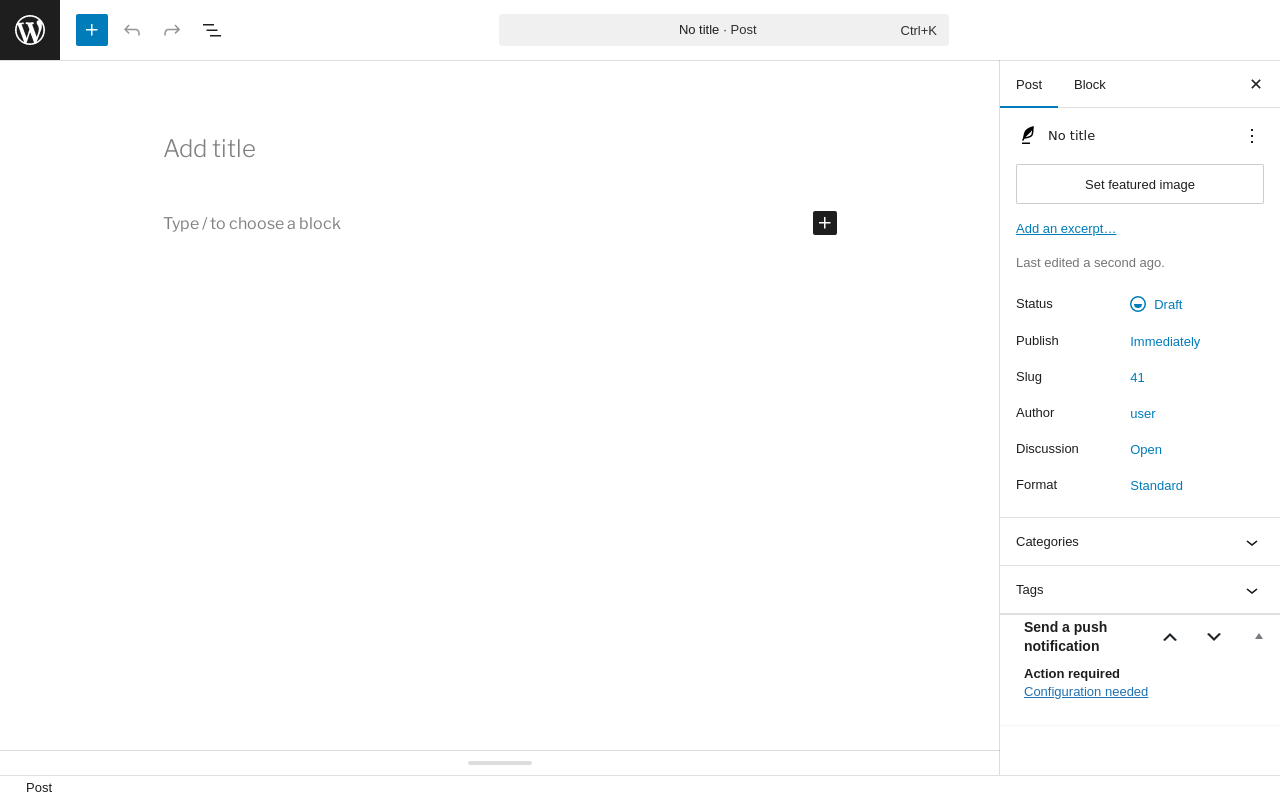Undo the last change
The image size is (1280, 800).
(x=132, y=30)
